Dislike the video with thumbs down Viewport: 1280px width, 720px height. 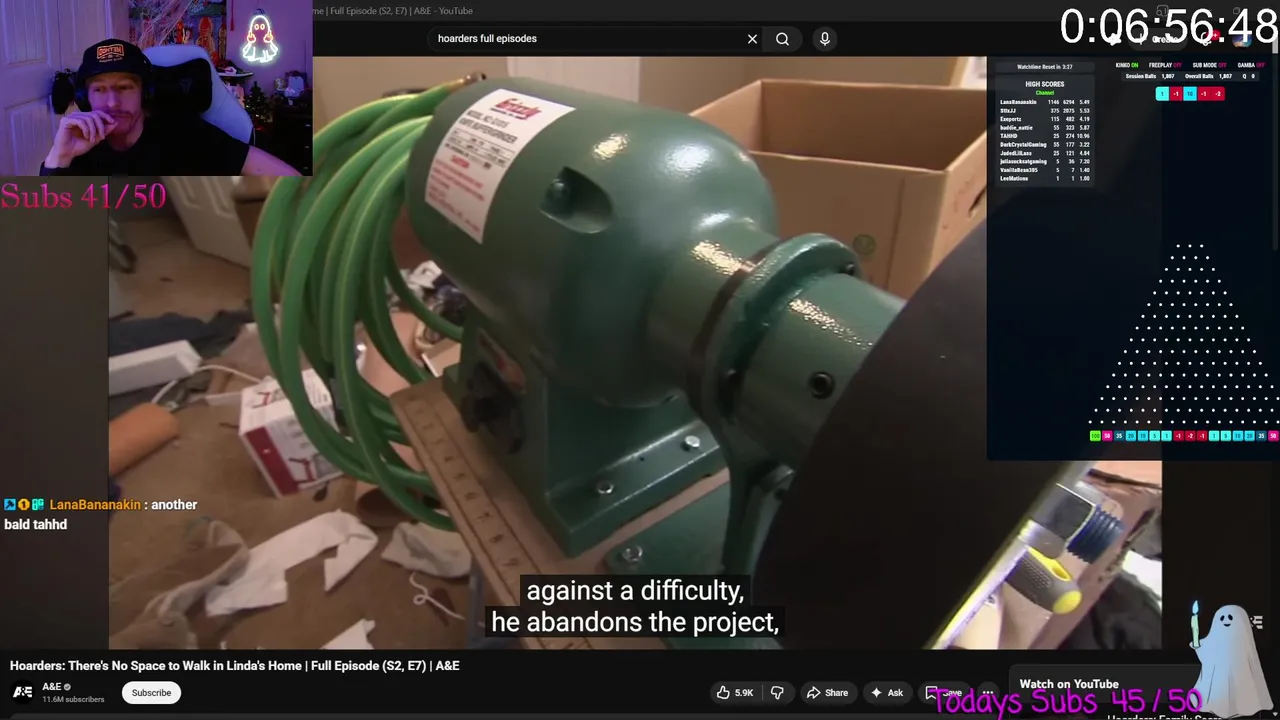pos(777,693)
